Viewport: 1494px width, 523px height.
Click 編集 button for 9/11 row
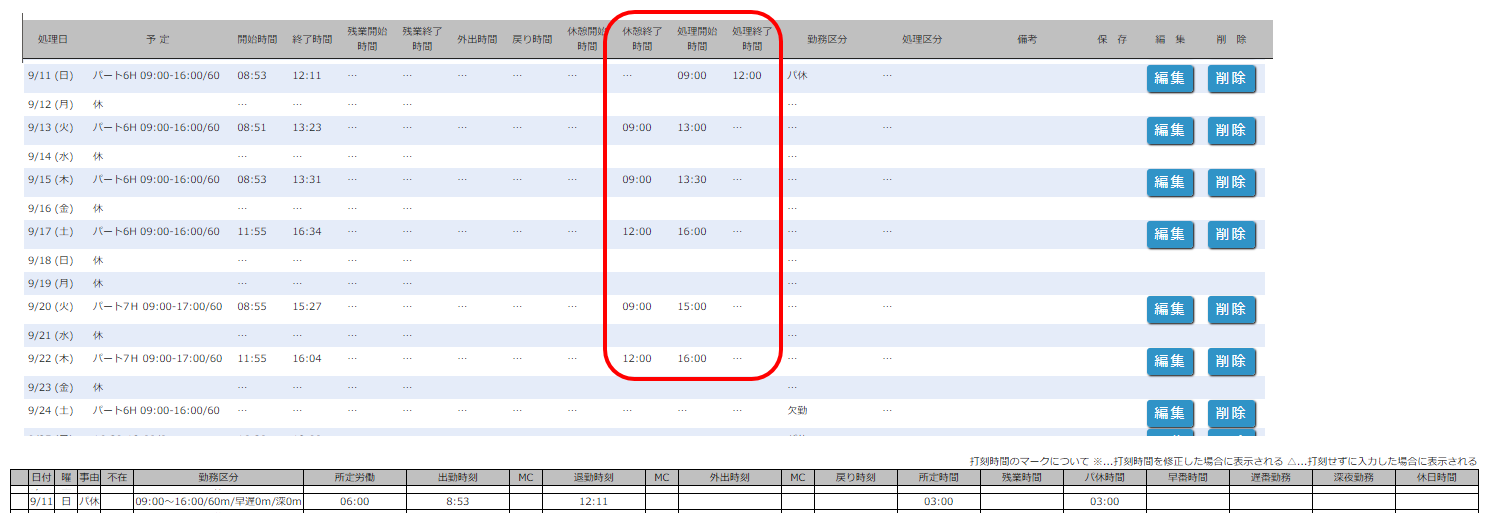click(1170, 78)
